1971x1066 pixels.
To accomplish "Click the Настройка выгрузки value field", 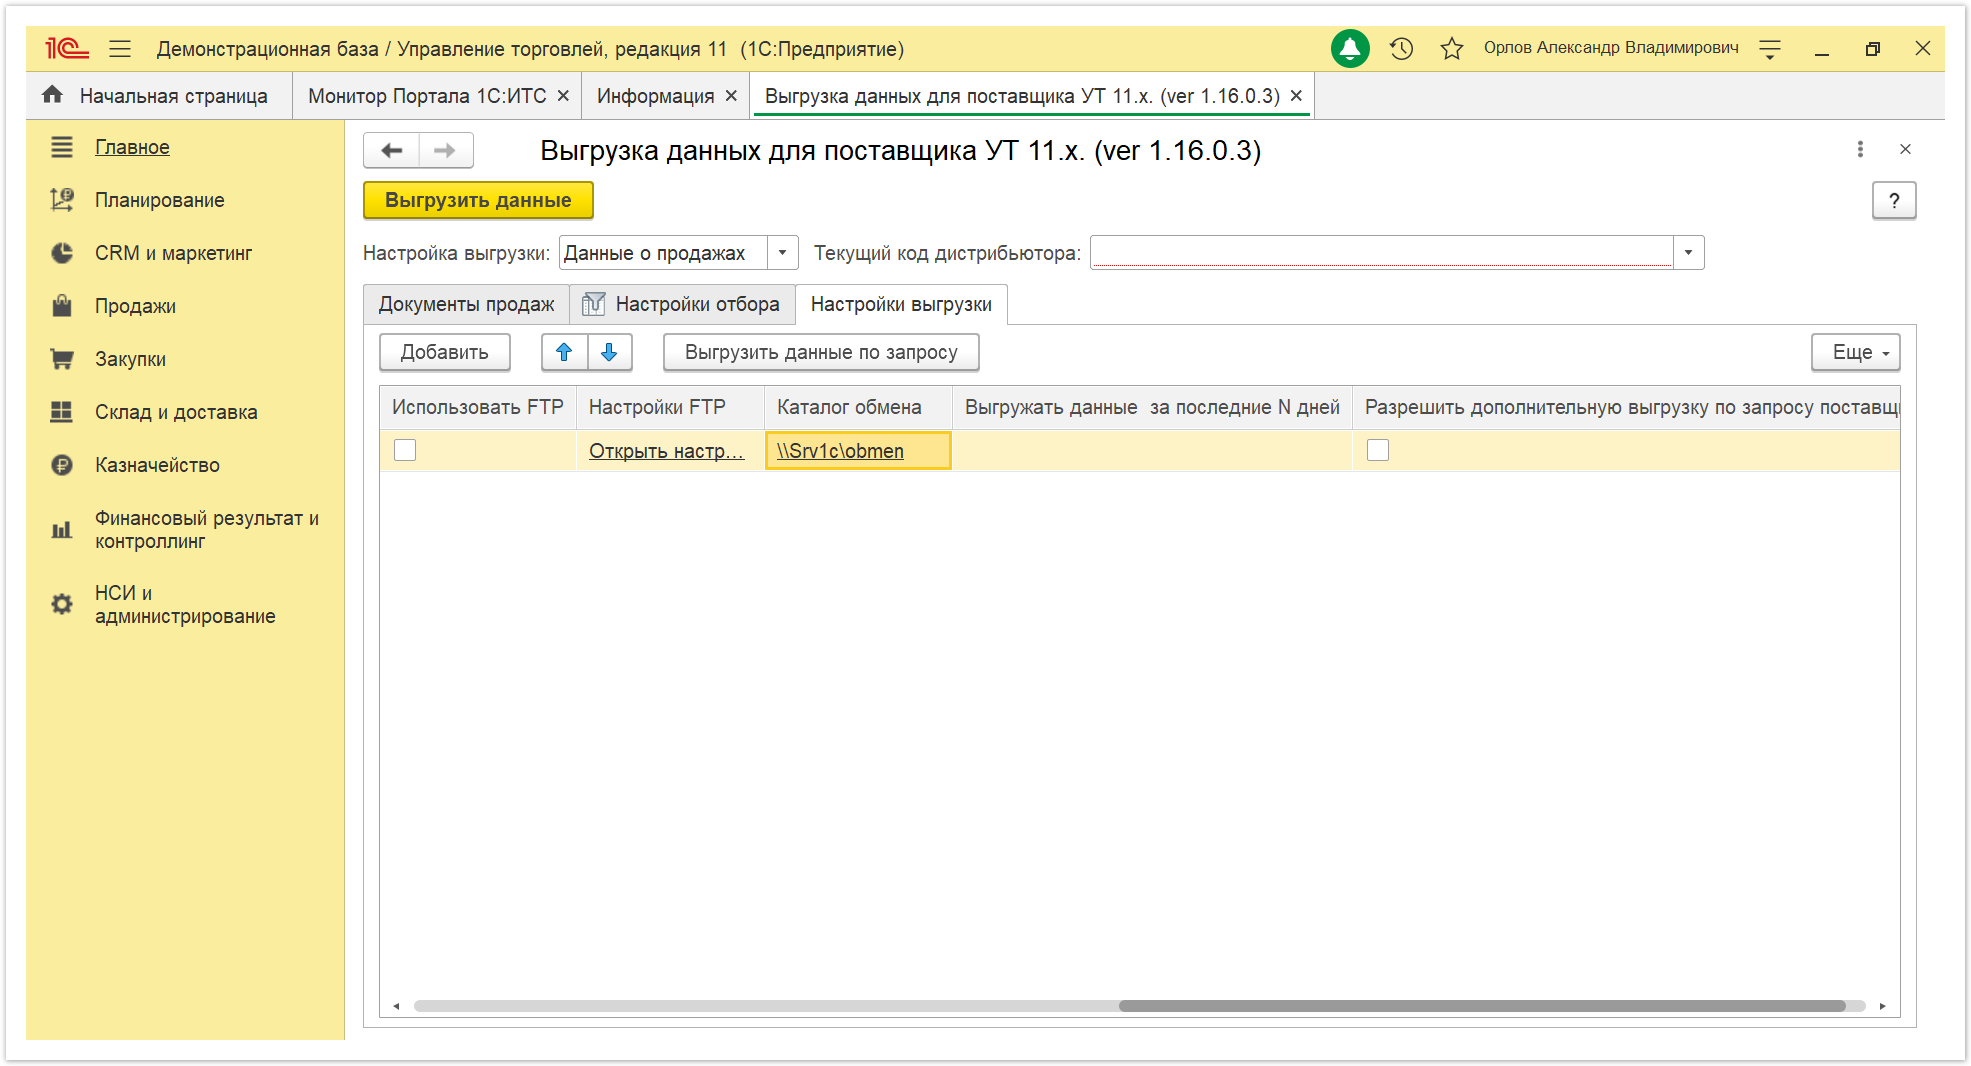I will (663, 253).
